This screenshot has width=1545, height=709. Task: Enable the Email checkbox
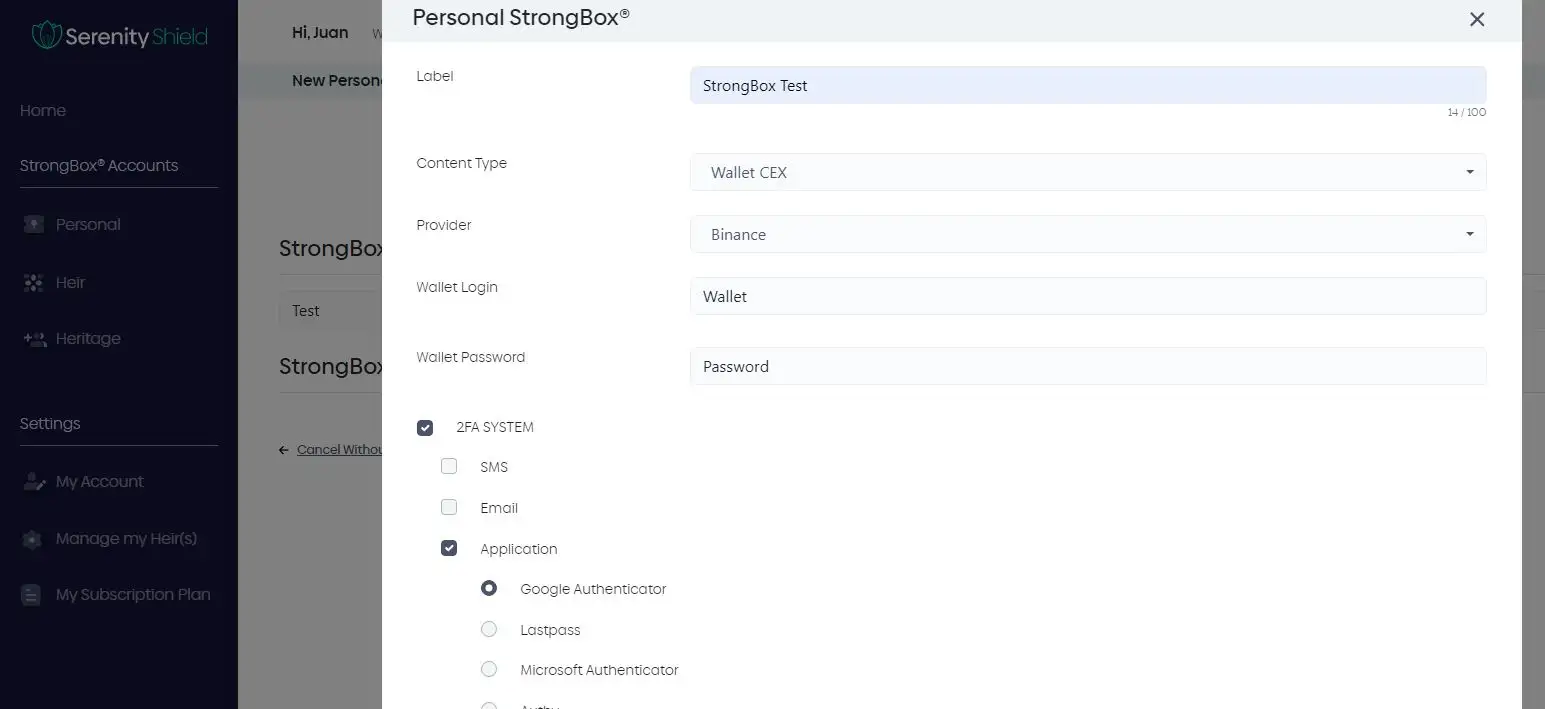coord(449,508)
